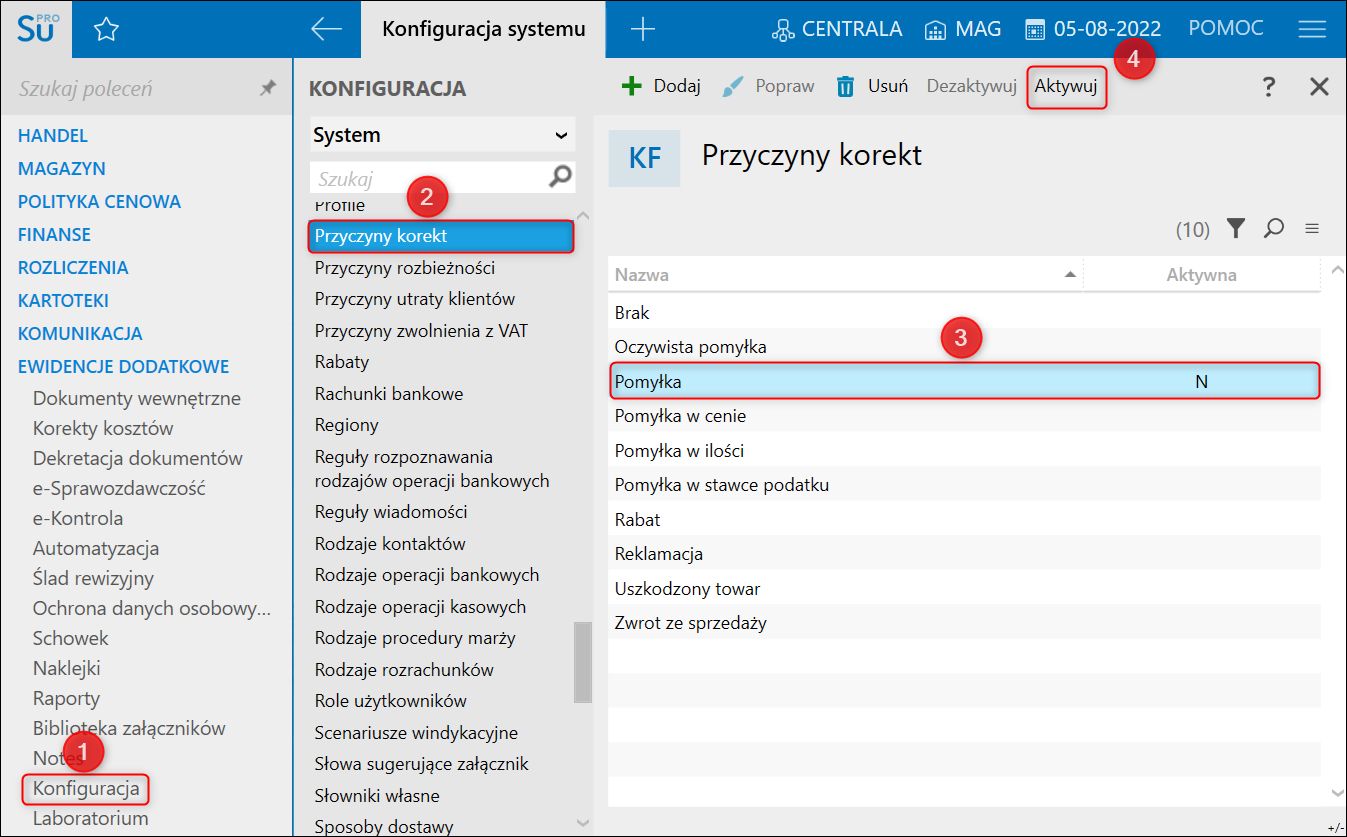Image resolution: width=1347 pixels, height=837 pixels.
Task: Select the Oczywista pomyłka row
Action: (965, 347)
